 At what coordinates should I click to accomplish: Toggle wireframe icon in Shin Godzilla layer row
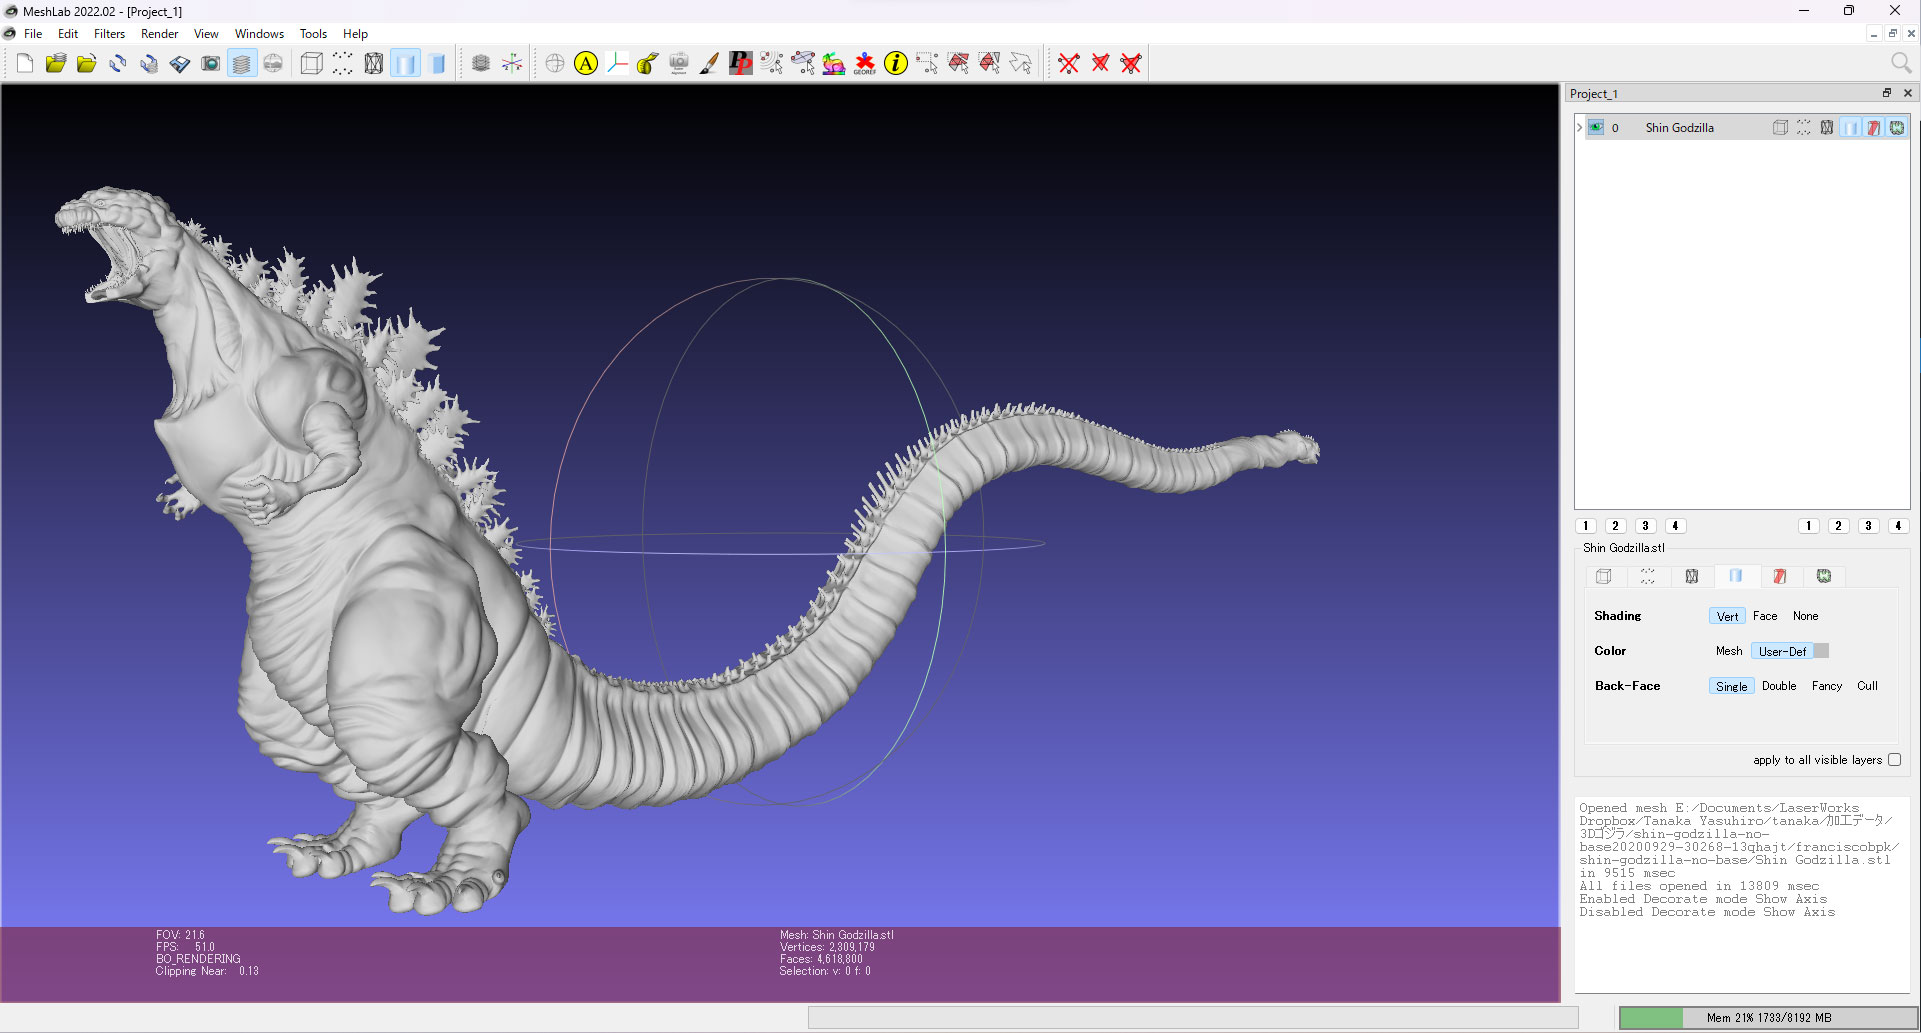click(x=1827, y=128)
